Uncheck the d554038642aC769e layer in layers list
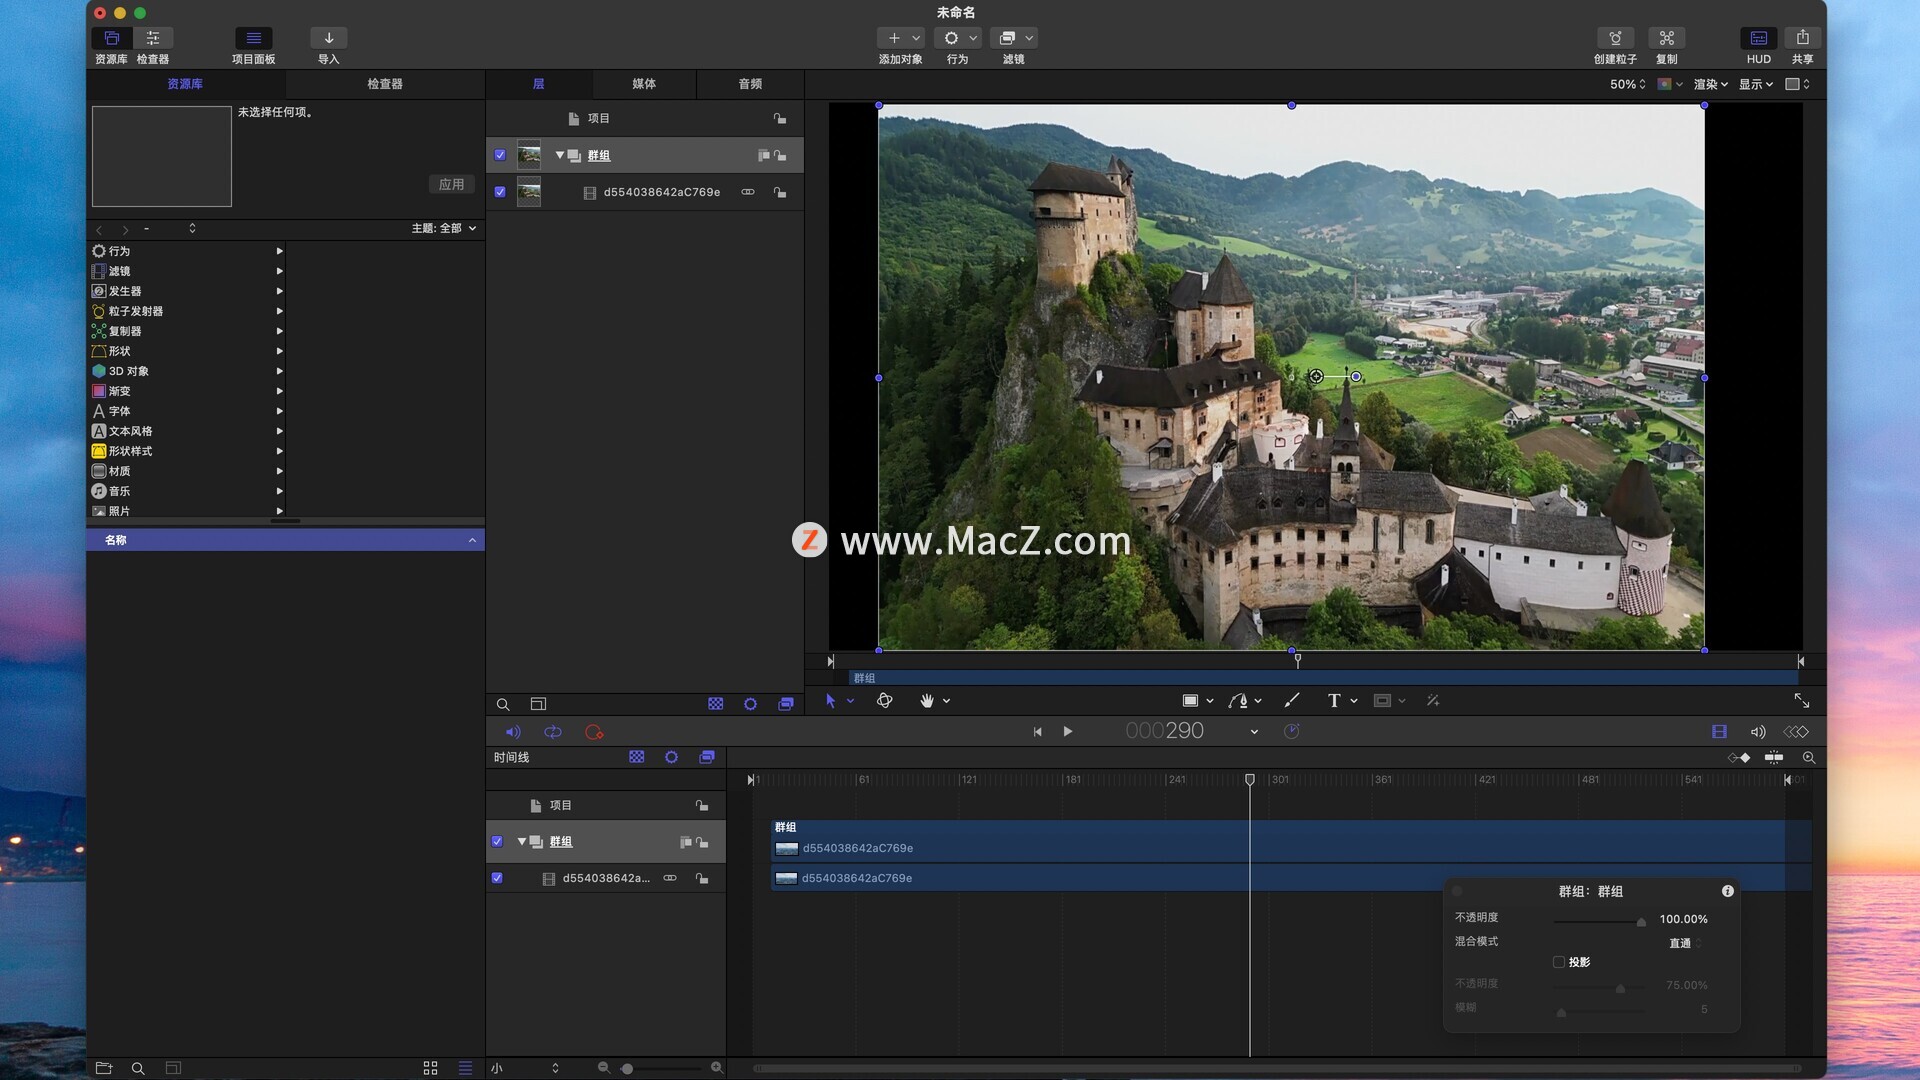Image resolution: width=1920 pixels, height=1080 pixels. [500, 192]
